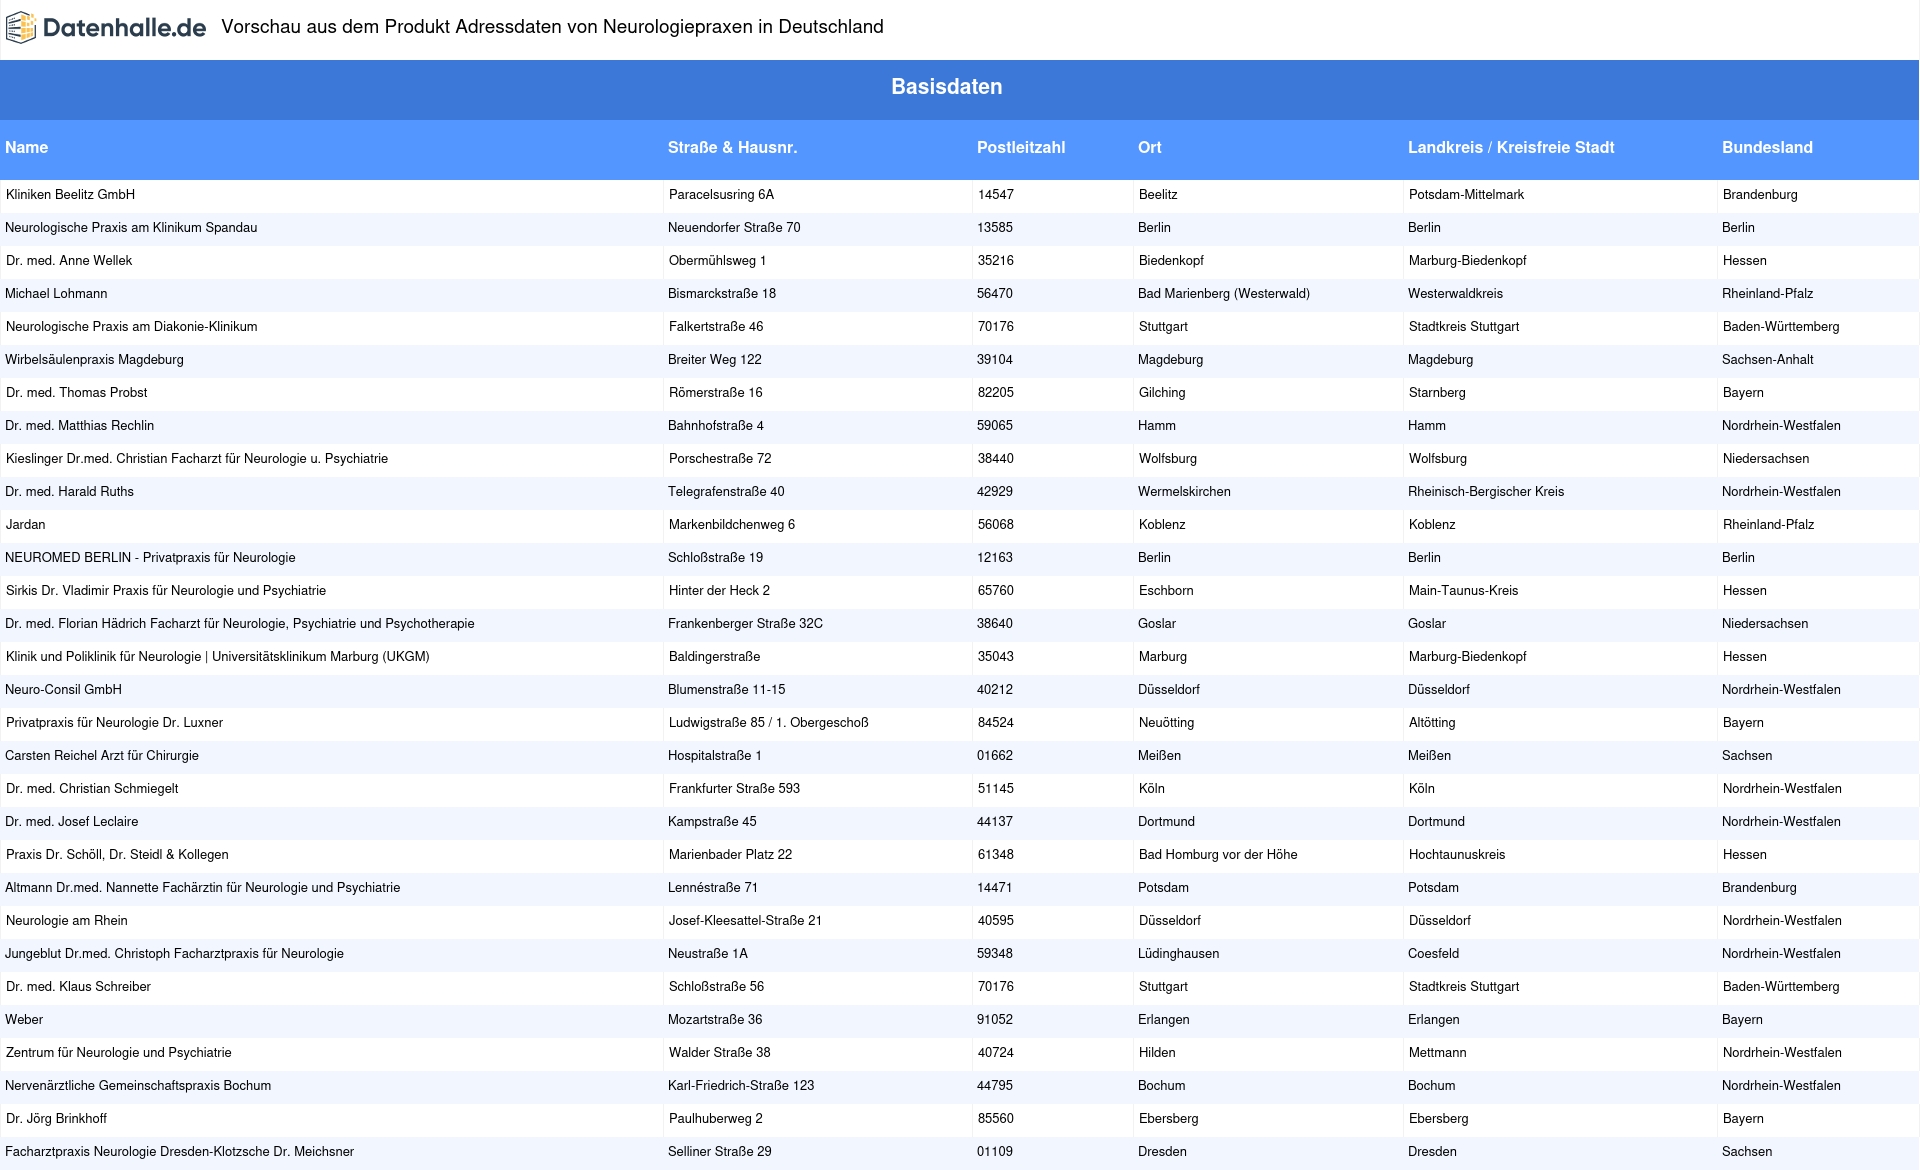The height and width of the screenshot is (1170, 1920).
Task: Select postal code 01662
Action: tap(995, 756)
